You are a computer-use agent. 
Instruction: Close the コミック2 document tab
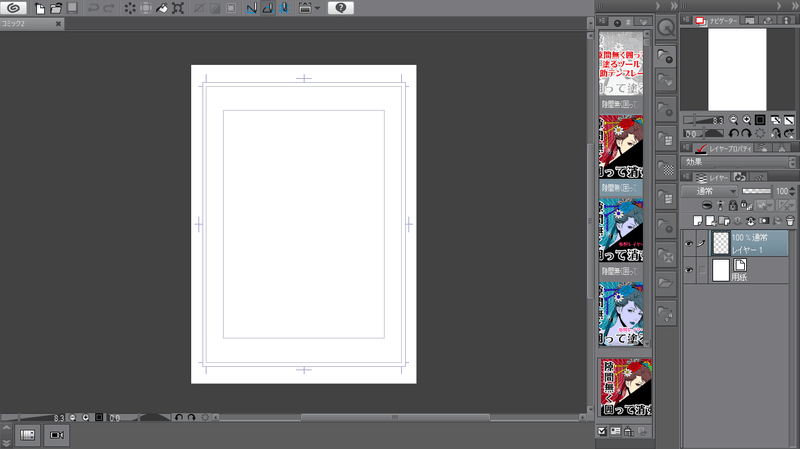point(58,24)
